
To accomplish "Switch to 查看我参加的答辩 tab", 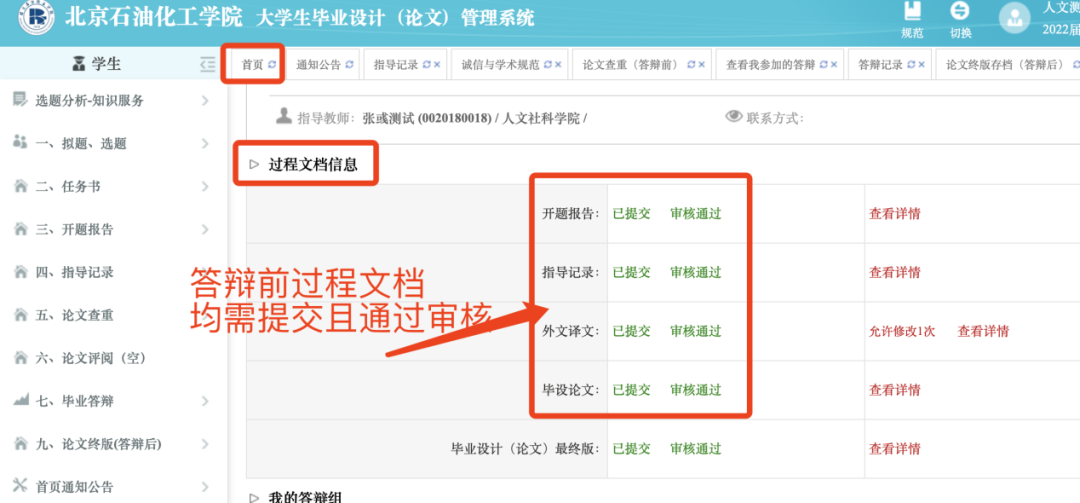I will [x=770, y=65].
